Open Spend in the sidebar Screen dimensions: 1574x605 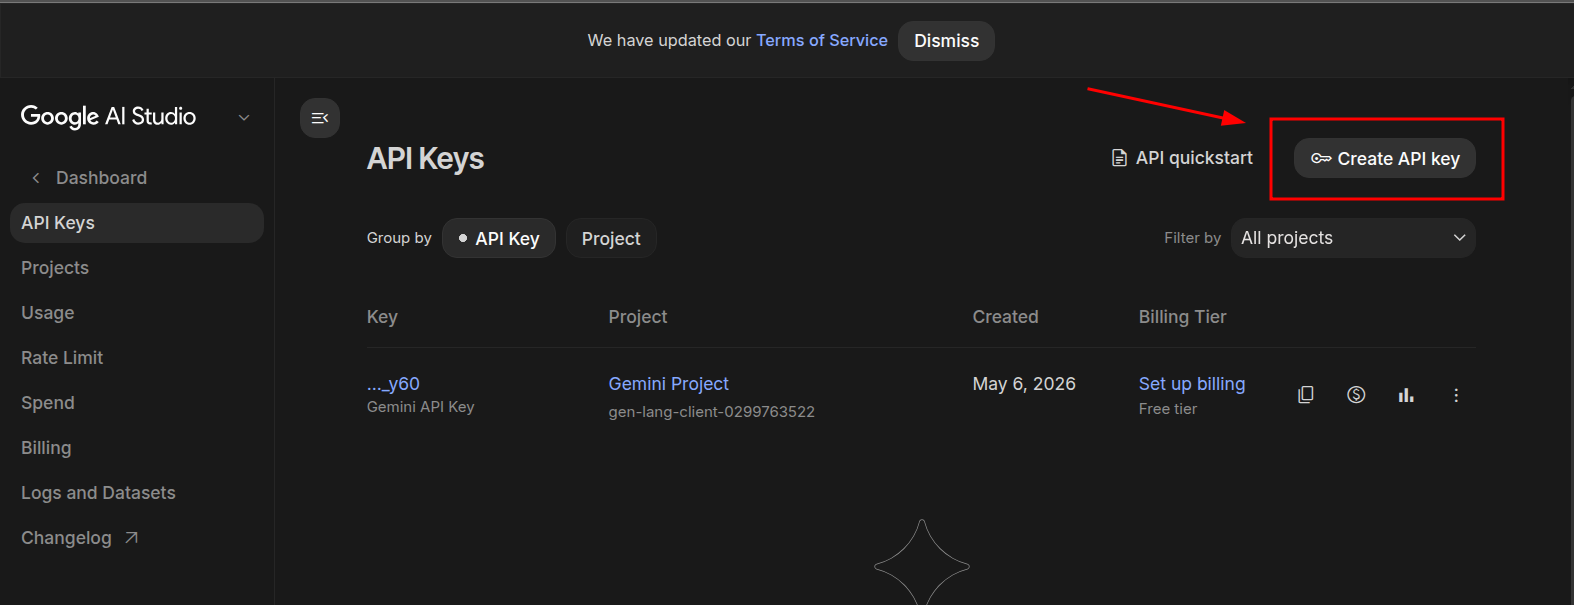[x=48, y=403]
